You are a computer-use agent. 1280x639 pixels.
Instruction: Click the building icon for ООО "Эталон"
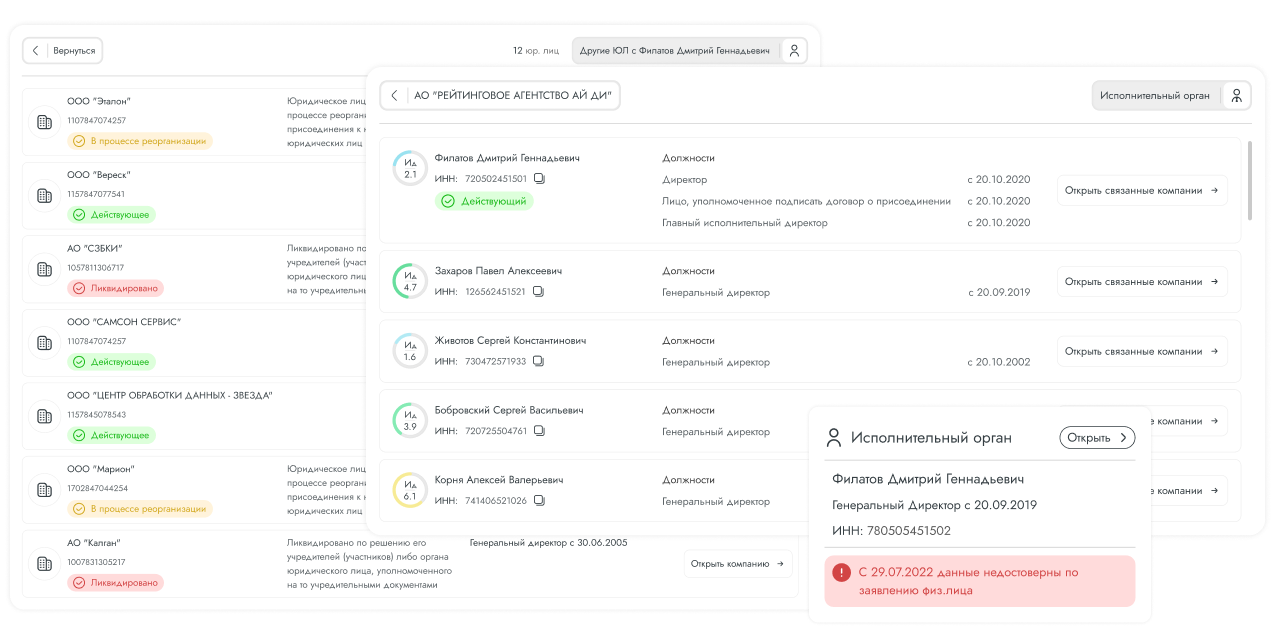point(44,122)
